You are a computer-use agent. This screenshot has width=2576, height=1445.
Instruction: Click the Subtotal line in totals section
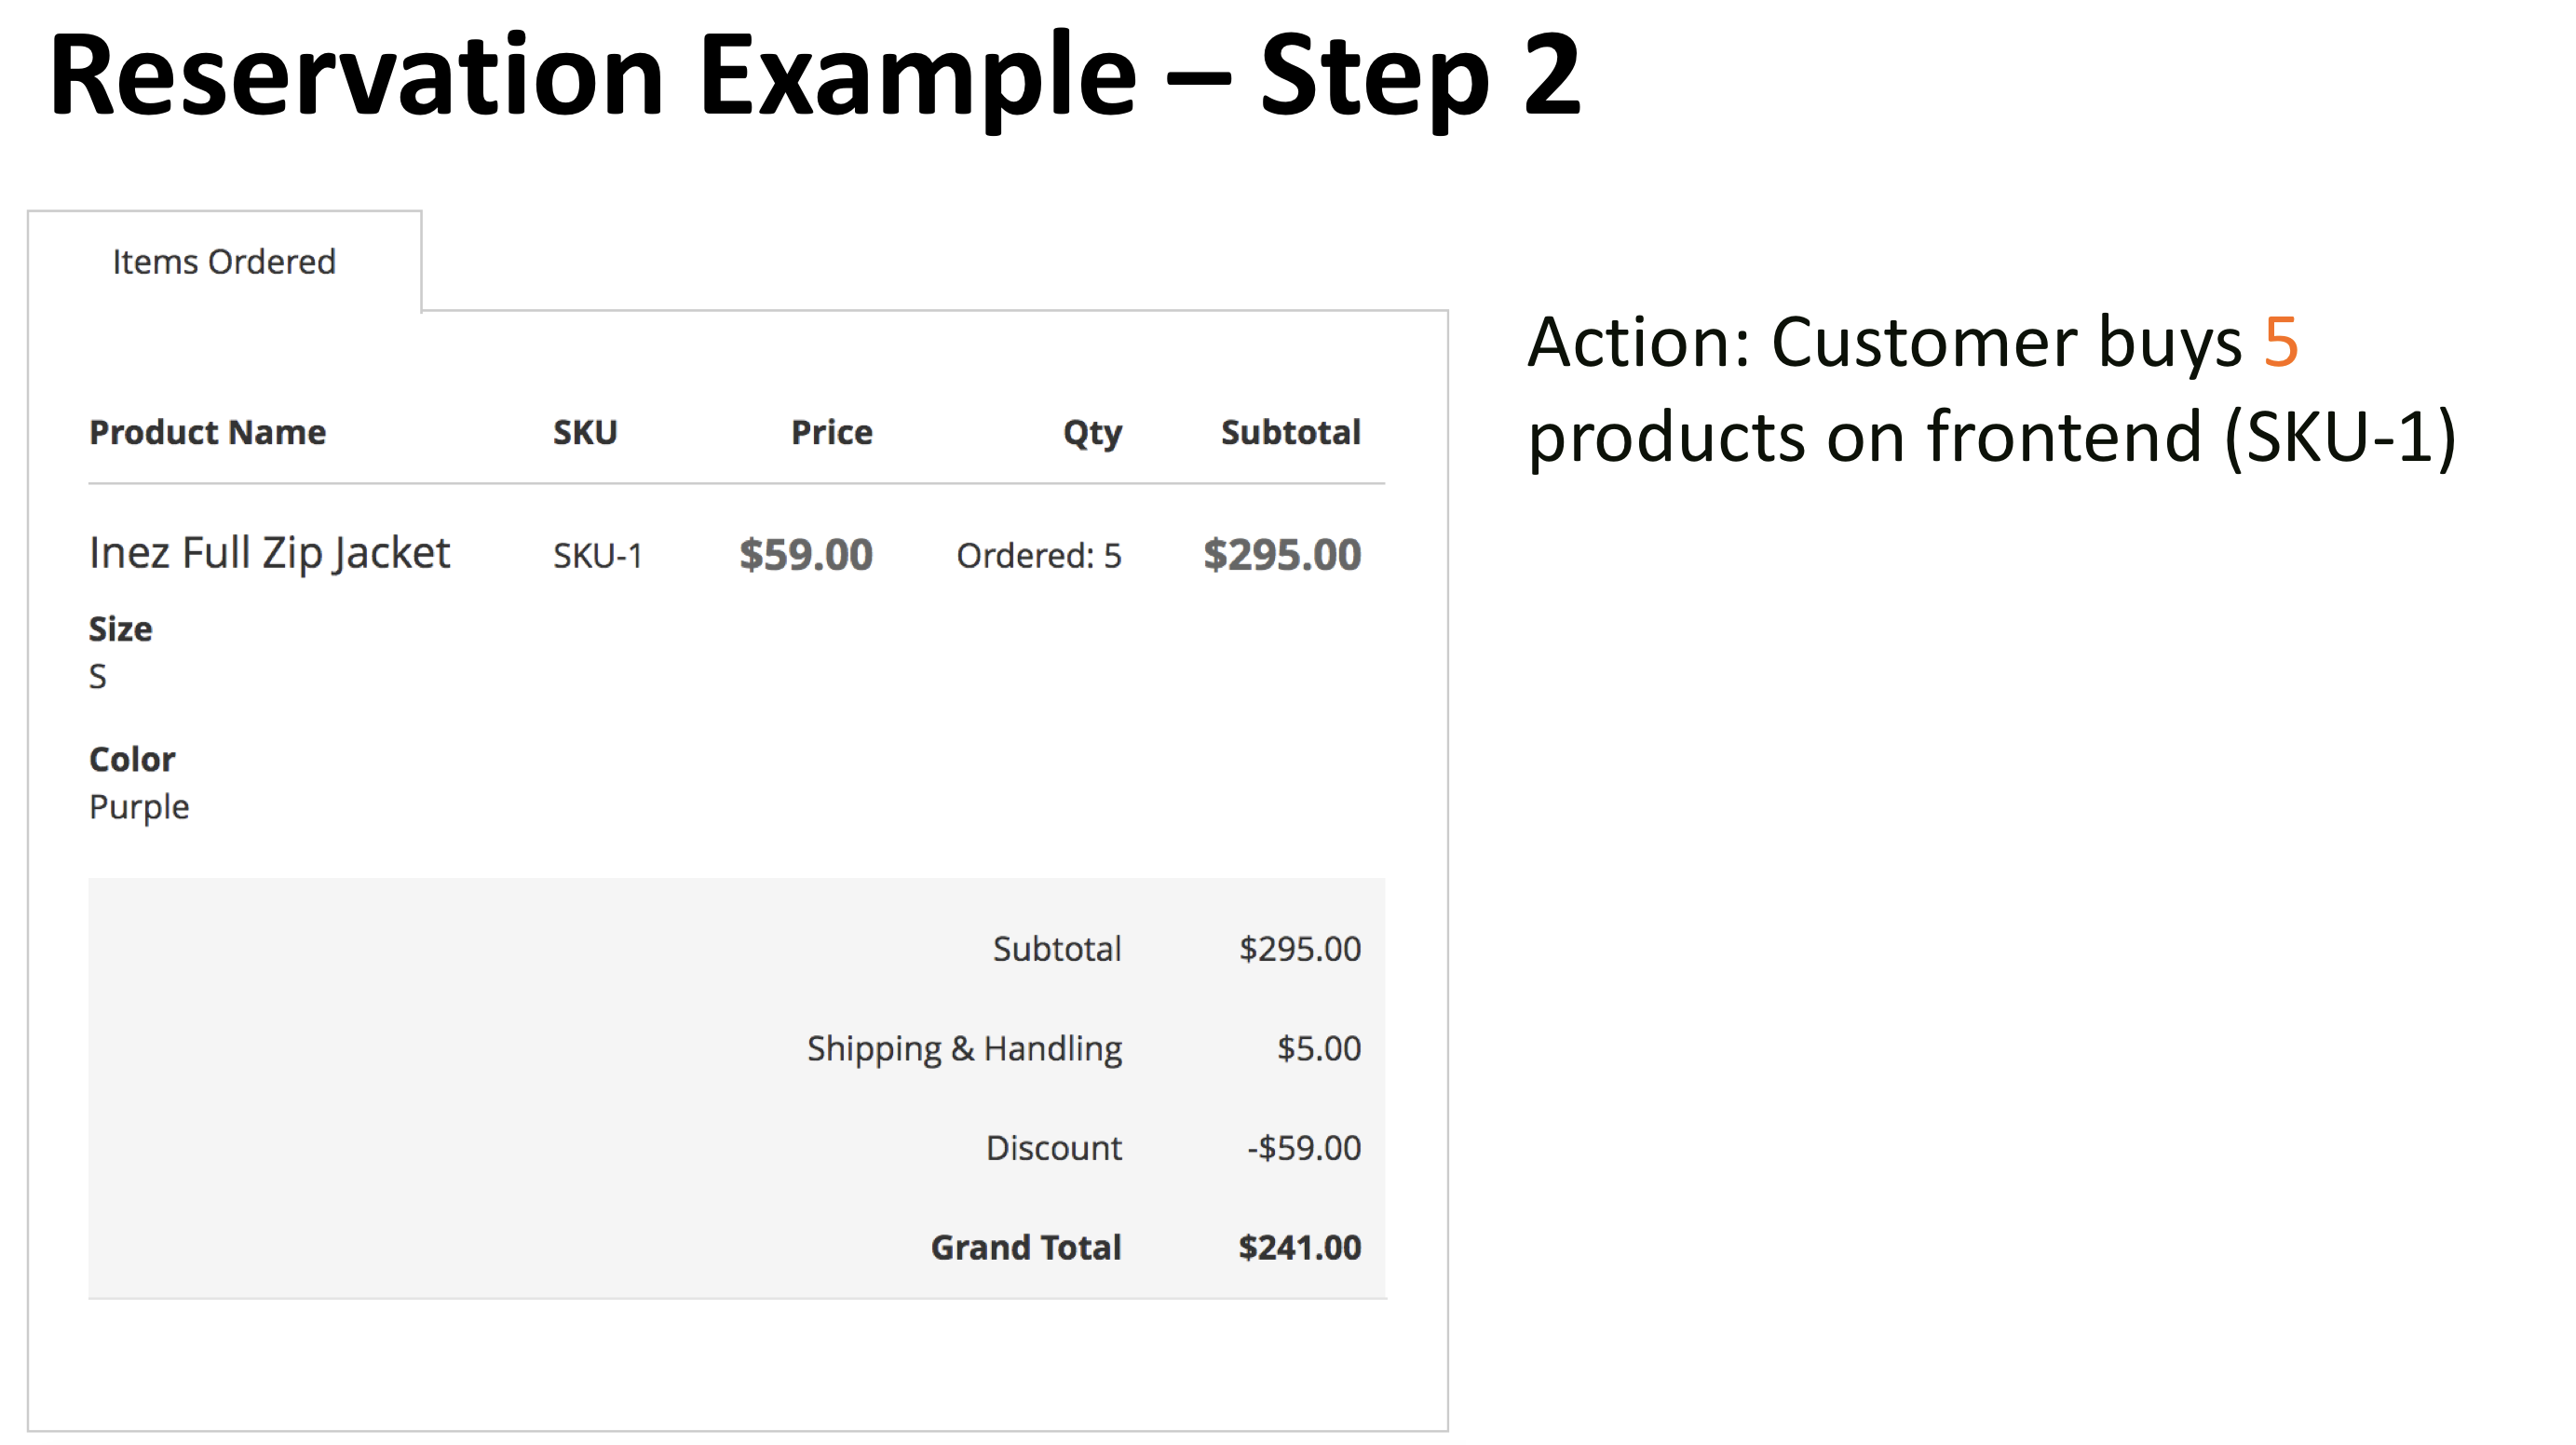[1056, 948]
